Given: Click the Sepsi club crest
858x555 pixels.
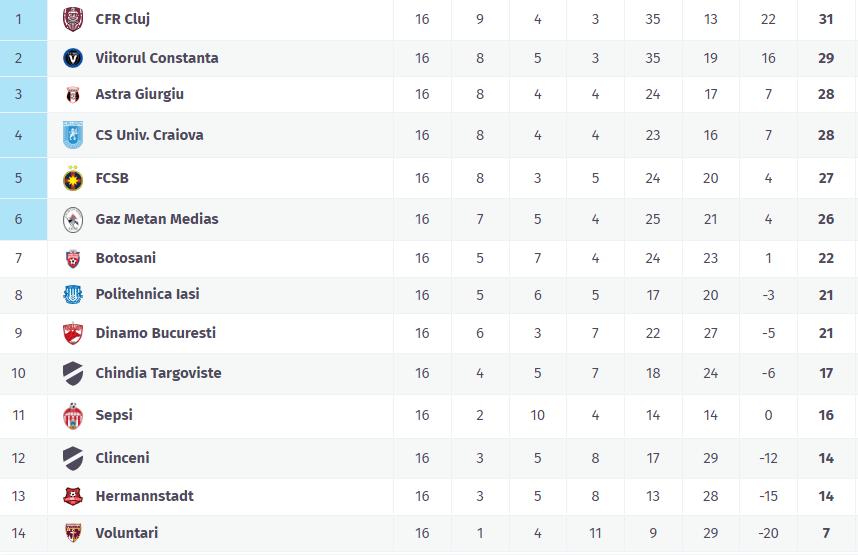Looking at the screenshot, I should click(x=73, y=415).
